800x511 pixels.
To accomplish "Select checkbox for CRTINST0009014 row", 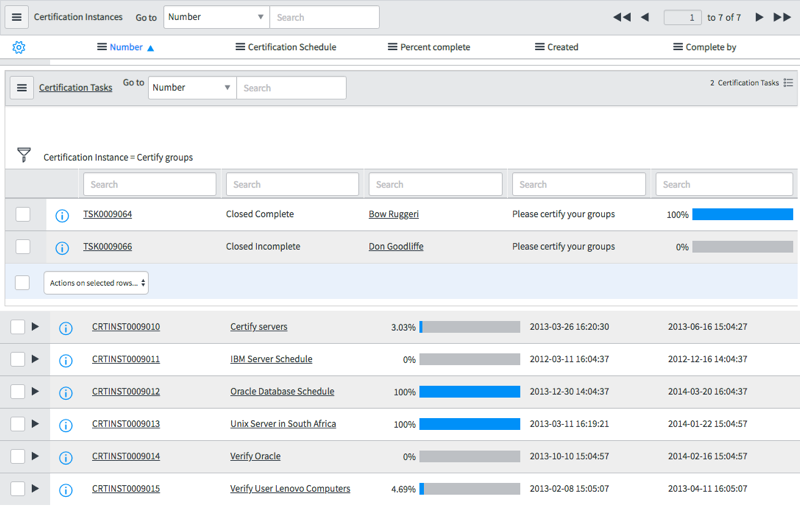I will [17, 456].
